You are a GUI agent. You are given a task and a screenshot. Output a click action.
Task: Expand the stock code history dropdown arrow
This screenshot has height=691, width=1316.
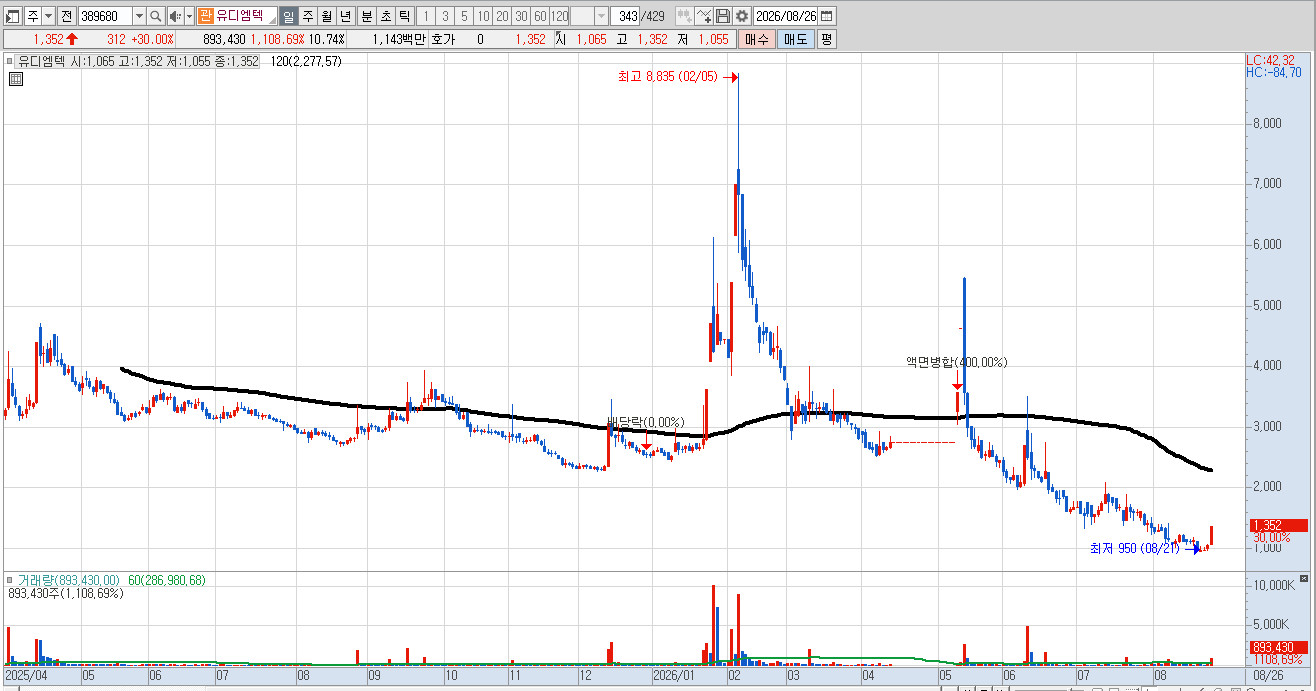tap(139, 16)
